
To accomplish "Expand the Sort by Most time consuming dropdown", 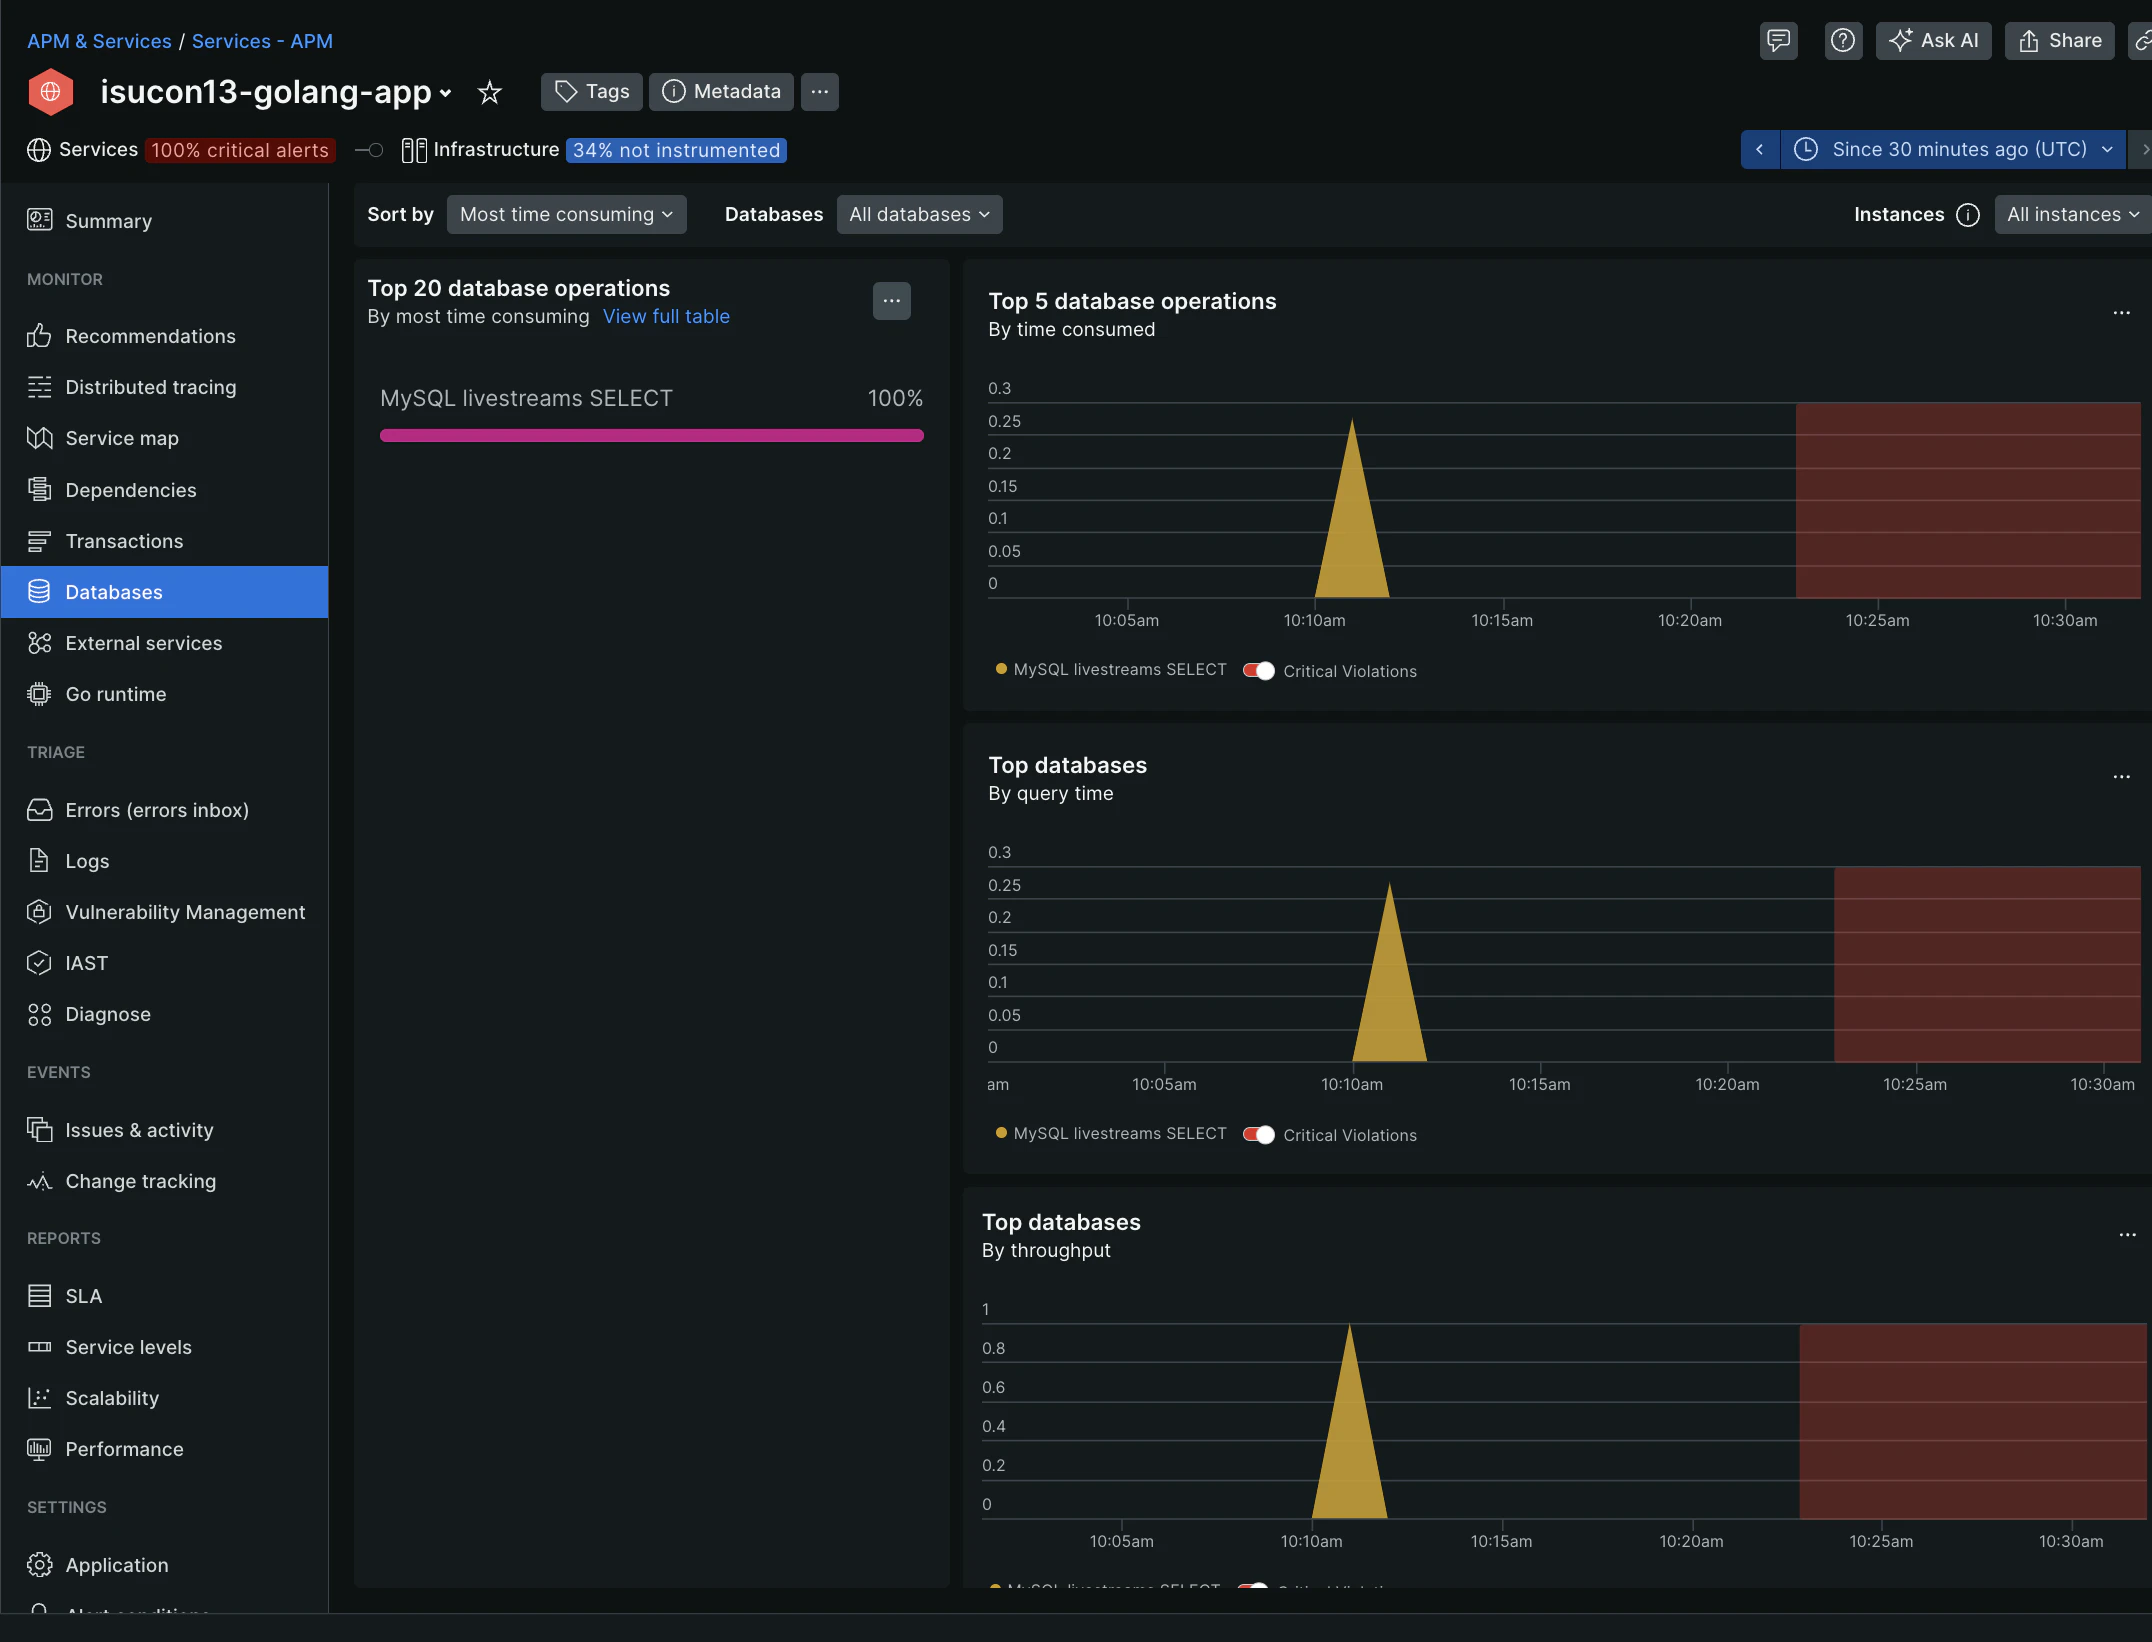I will click(x=566, y=214).
